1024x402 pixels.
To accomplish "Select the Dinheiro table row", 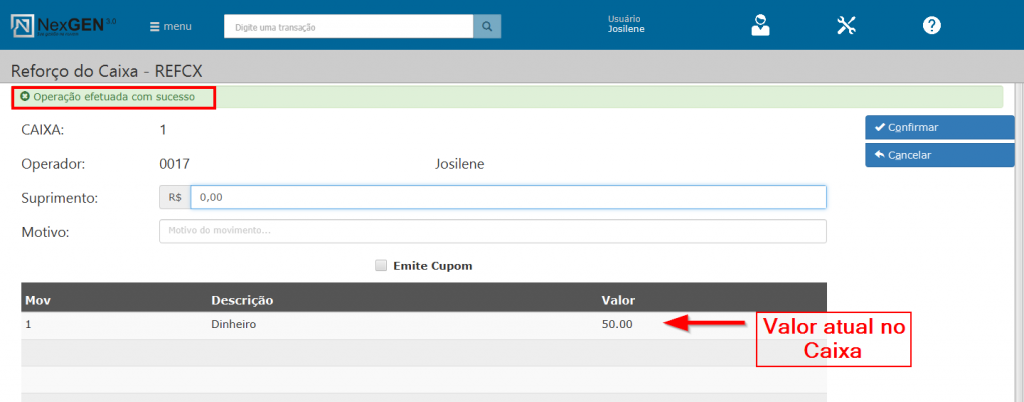I will click(236, 325).
